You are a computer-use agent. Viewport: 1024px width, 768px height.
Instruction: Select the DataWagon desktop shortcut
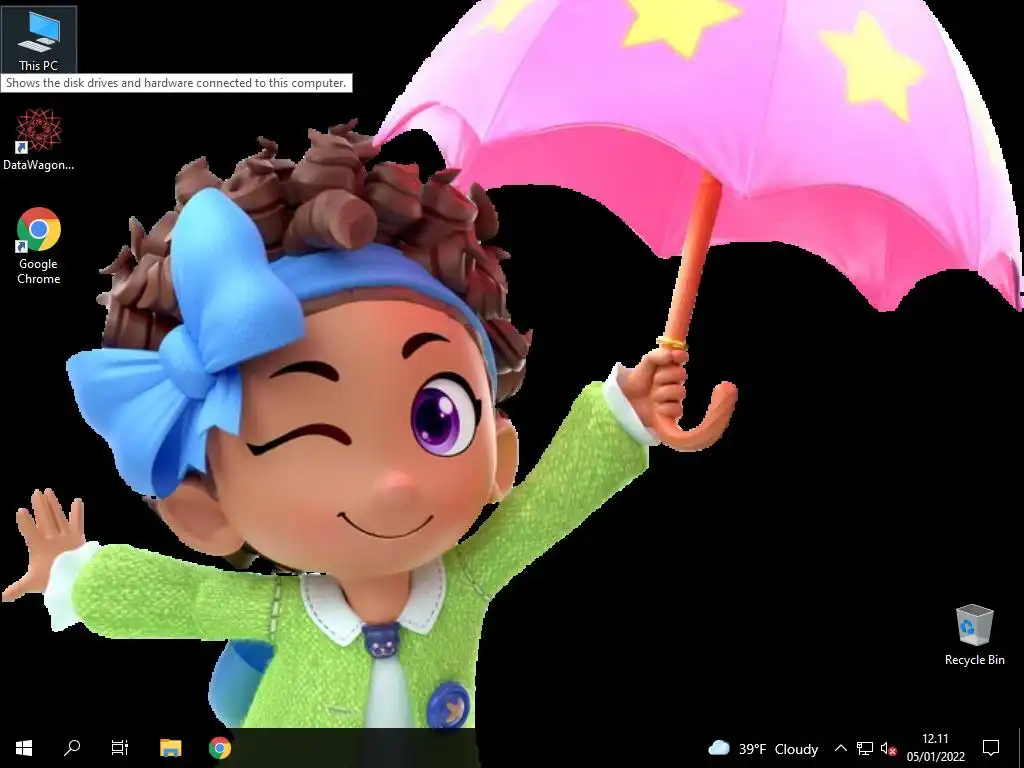[39, 140]
